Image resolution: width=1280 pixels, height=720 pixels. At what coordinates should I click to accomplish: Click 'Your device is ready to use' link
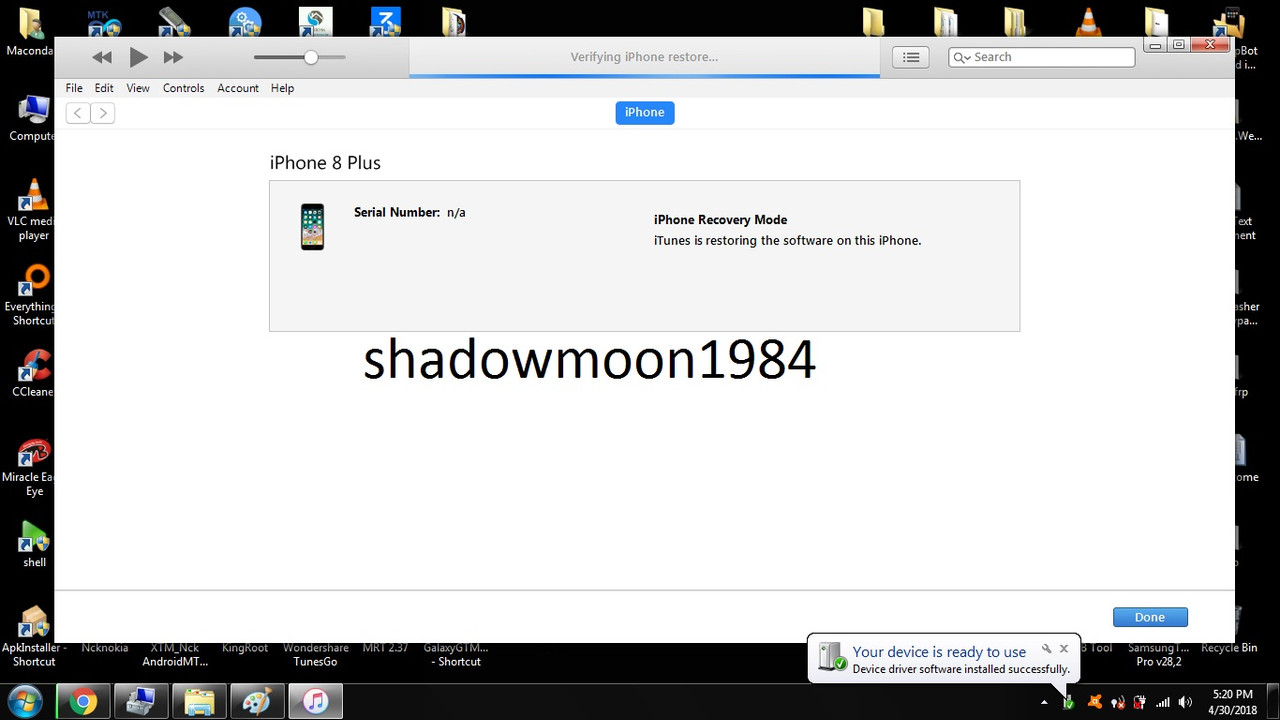click(939, 652)
